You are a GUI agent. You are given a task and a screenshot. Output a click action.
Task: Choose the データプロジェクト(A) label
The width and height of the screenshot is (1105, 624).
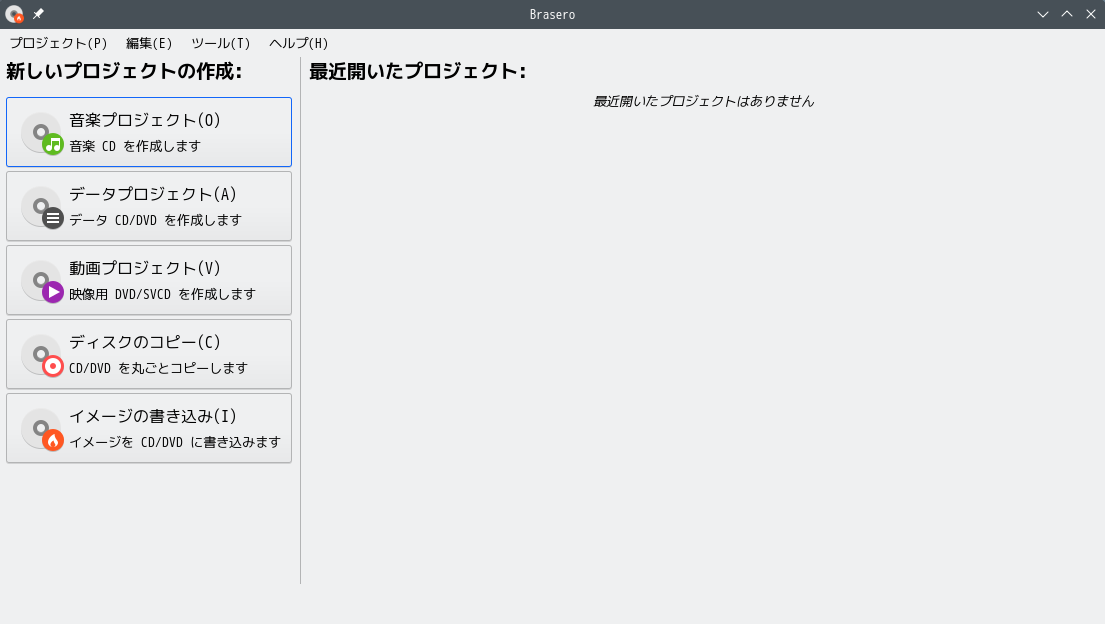tap(153, 194)
